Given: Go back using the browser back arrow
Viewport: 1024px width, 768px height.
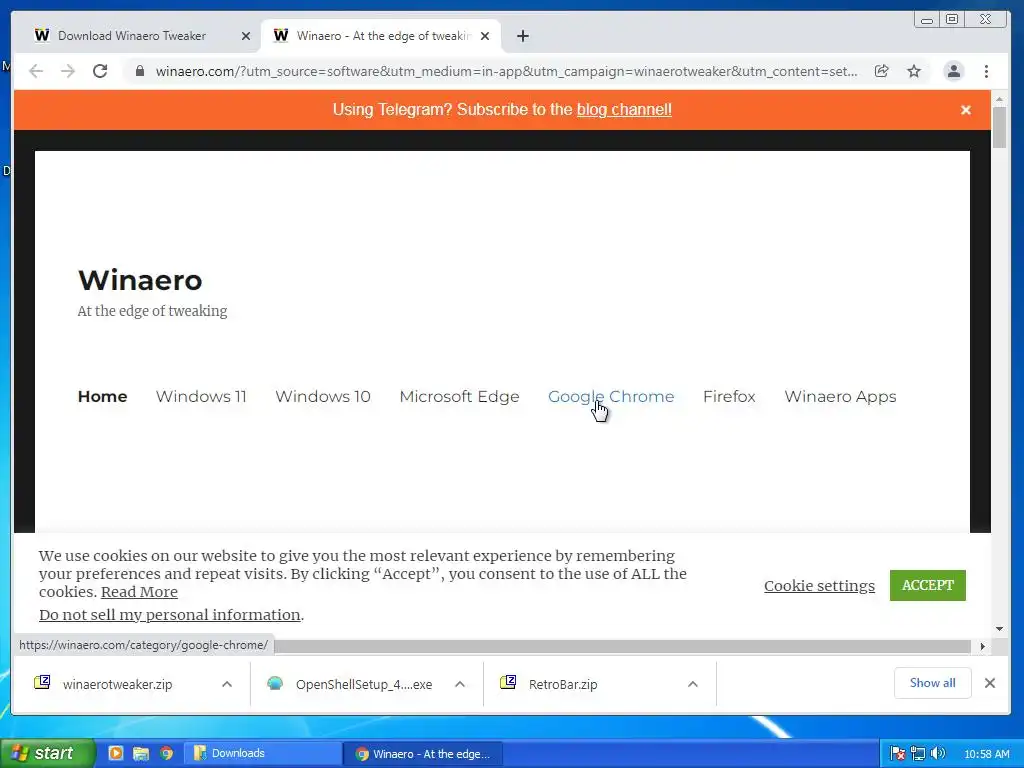Looking at the screenshot, I should coord(36,71).
